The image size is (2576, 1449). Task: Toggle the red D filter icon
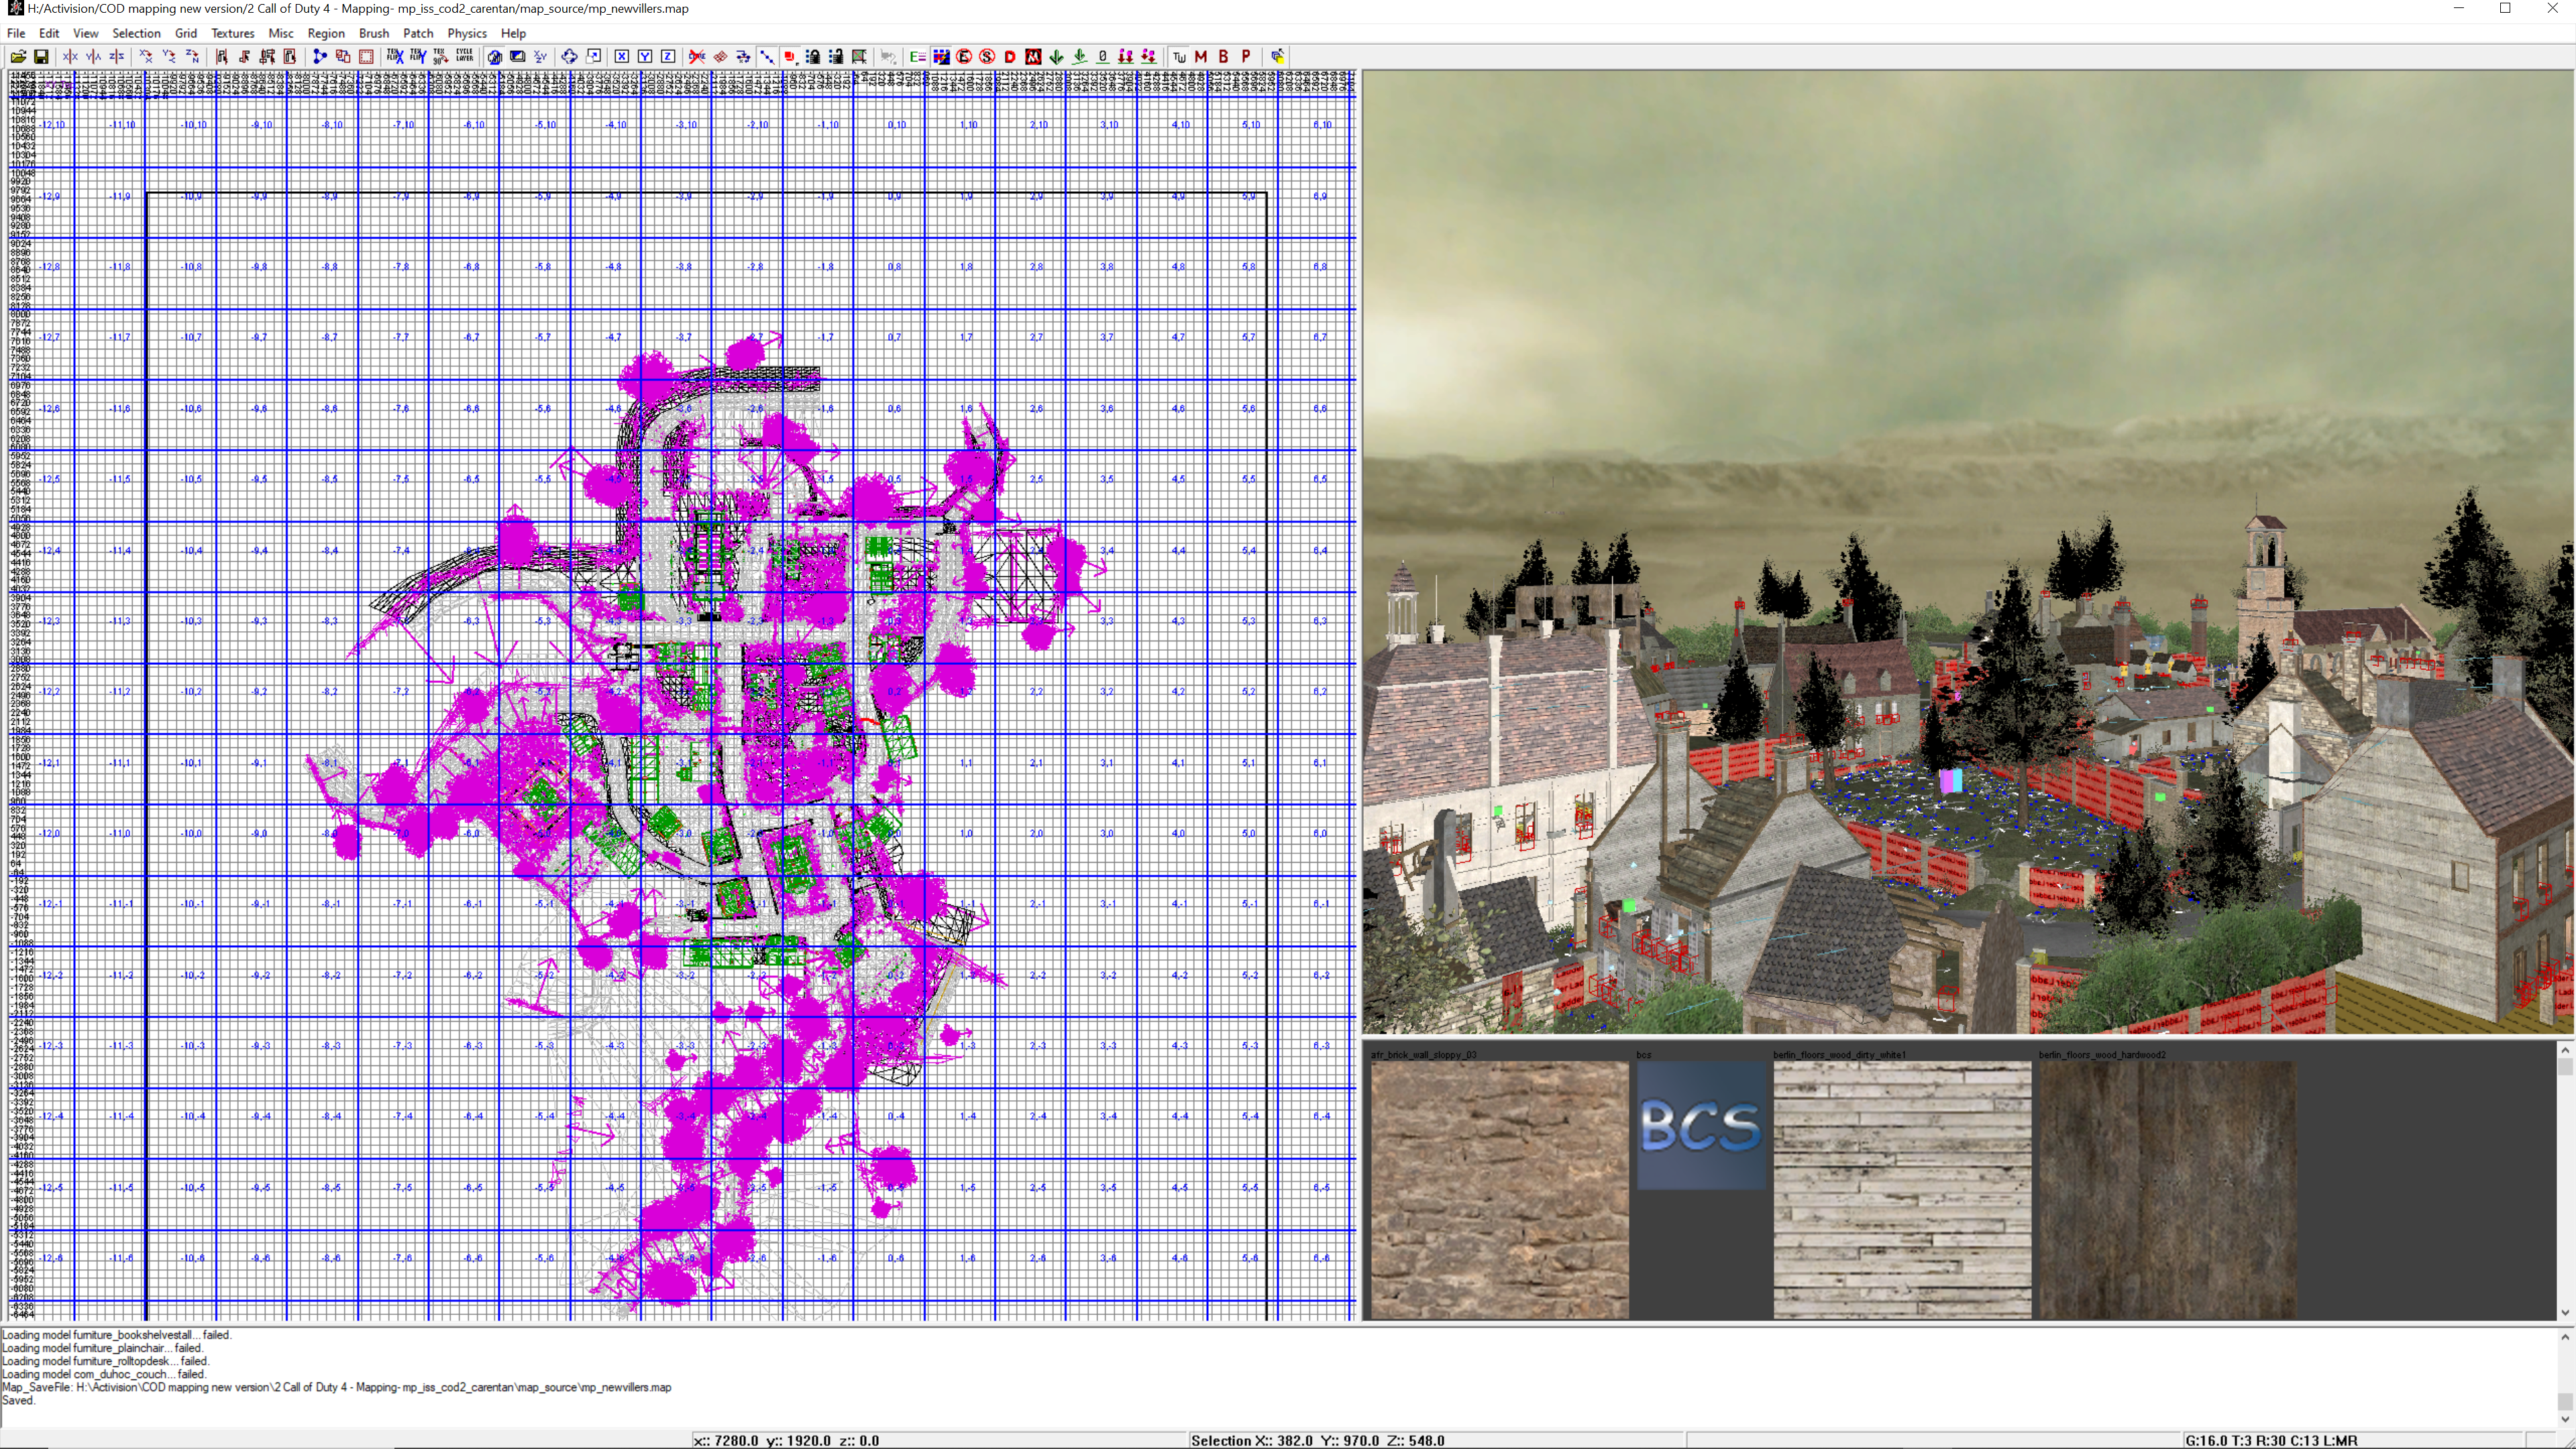point(1011,56)
